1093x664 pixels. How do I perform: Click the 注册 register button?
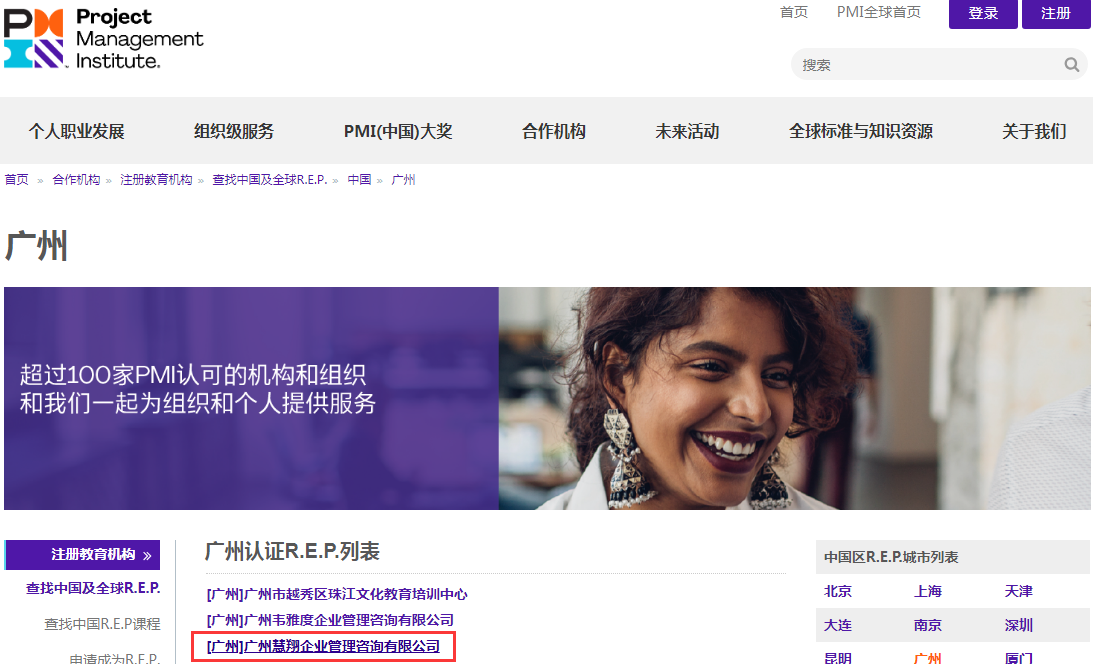pyautogui.click(x=1055, y=13)
